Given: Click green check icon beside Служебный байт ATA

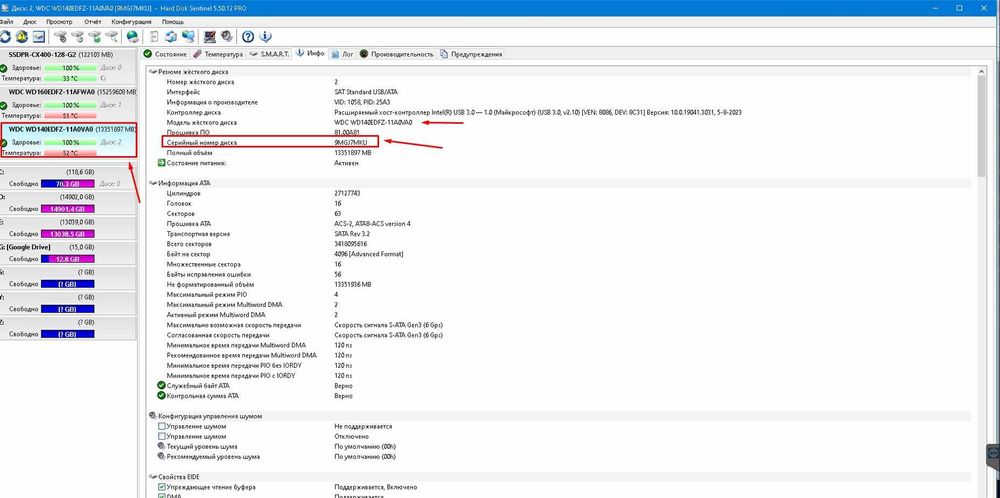Looking at the screenshot, I should [x=161, y=386].
